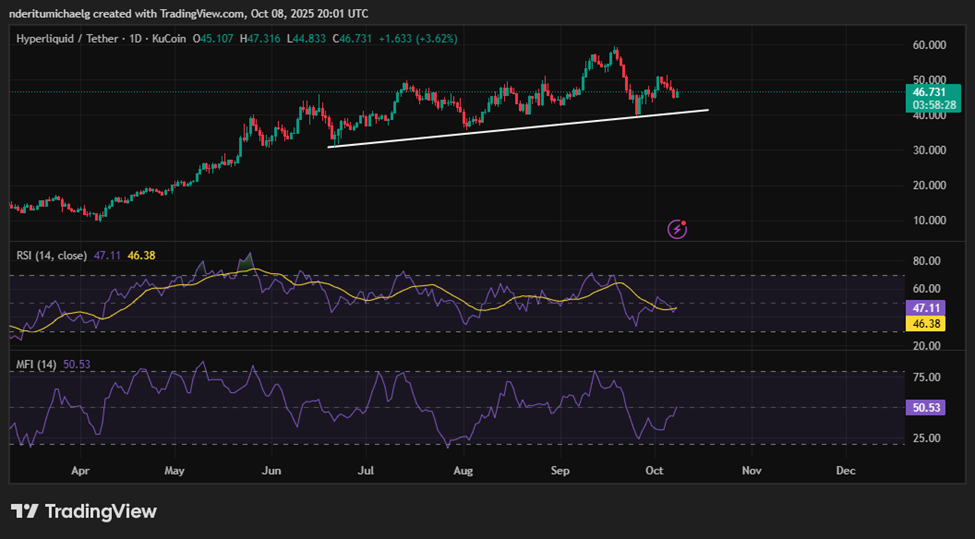Click the Jun label on time axis
Image resolution: width=975 pixels, height=539 pixels.
tap(271, 468)
